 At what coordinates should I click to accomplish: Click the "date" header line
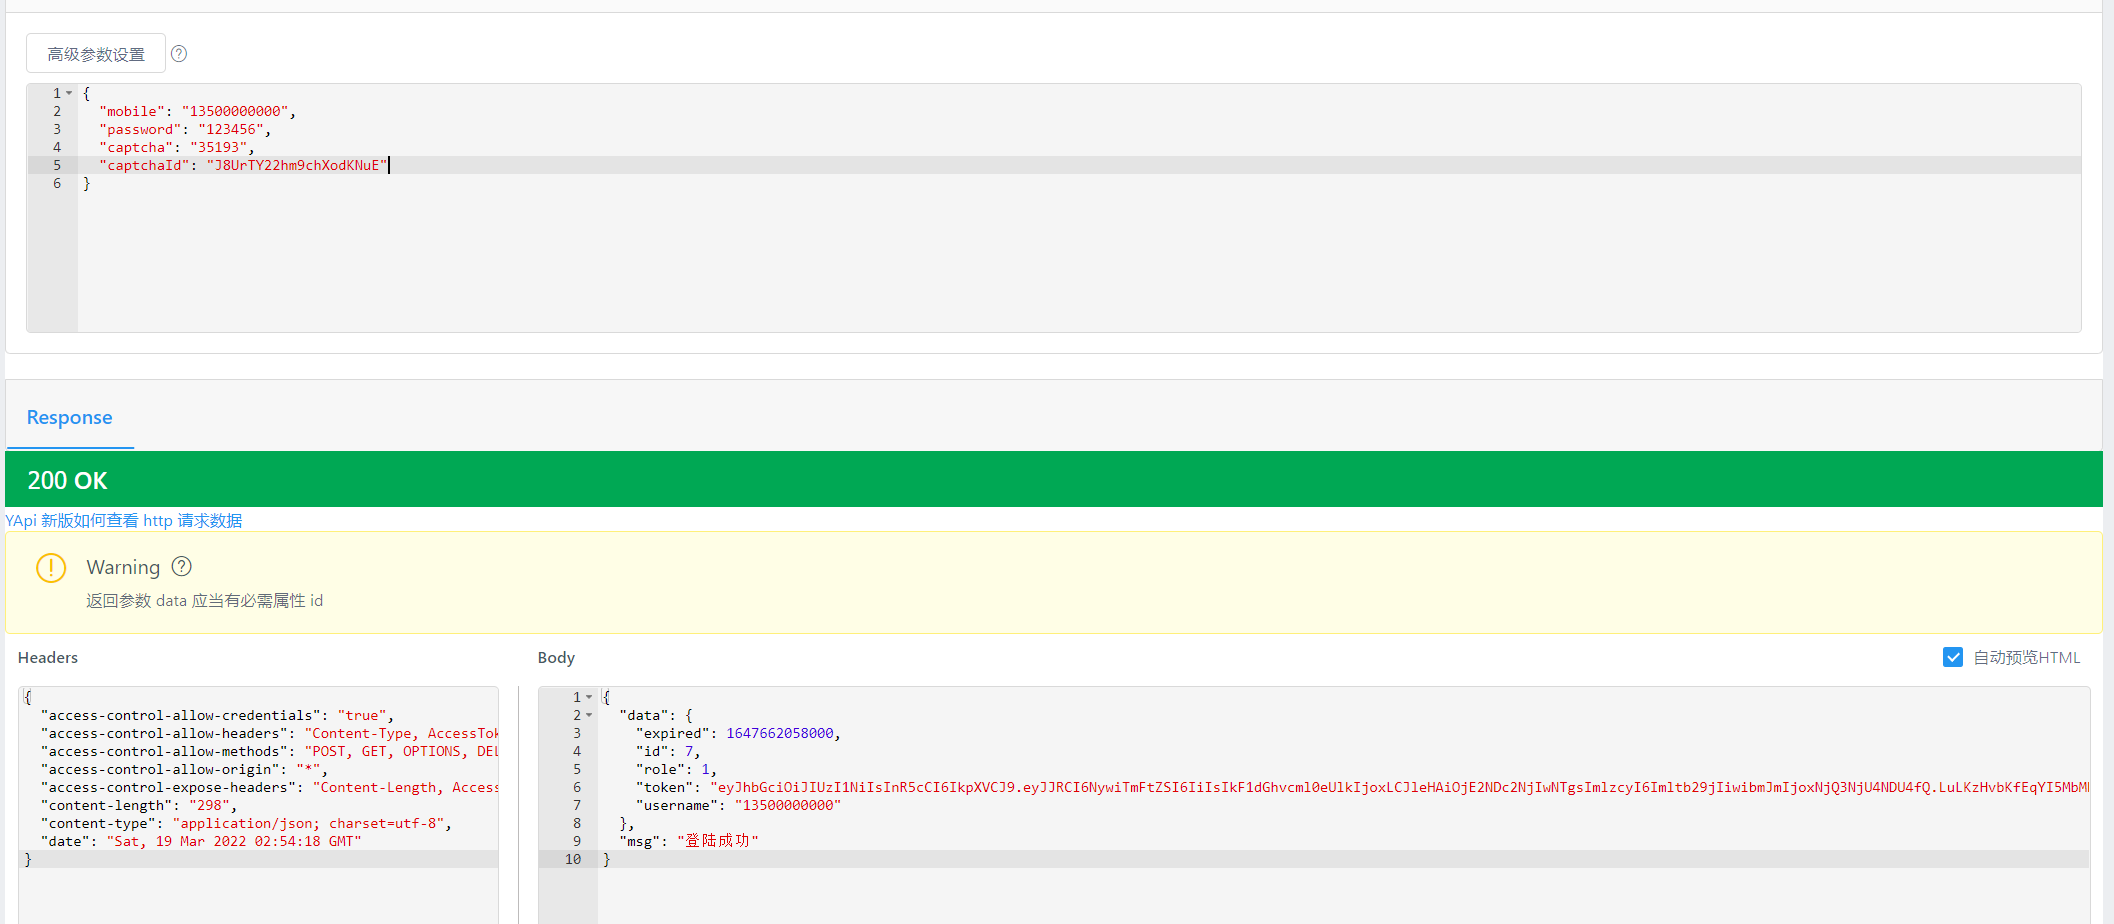point(201,841)
